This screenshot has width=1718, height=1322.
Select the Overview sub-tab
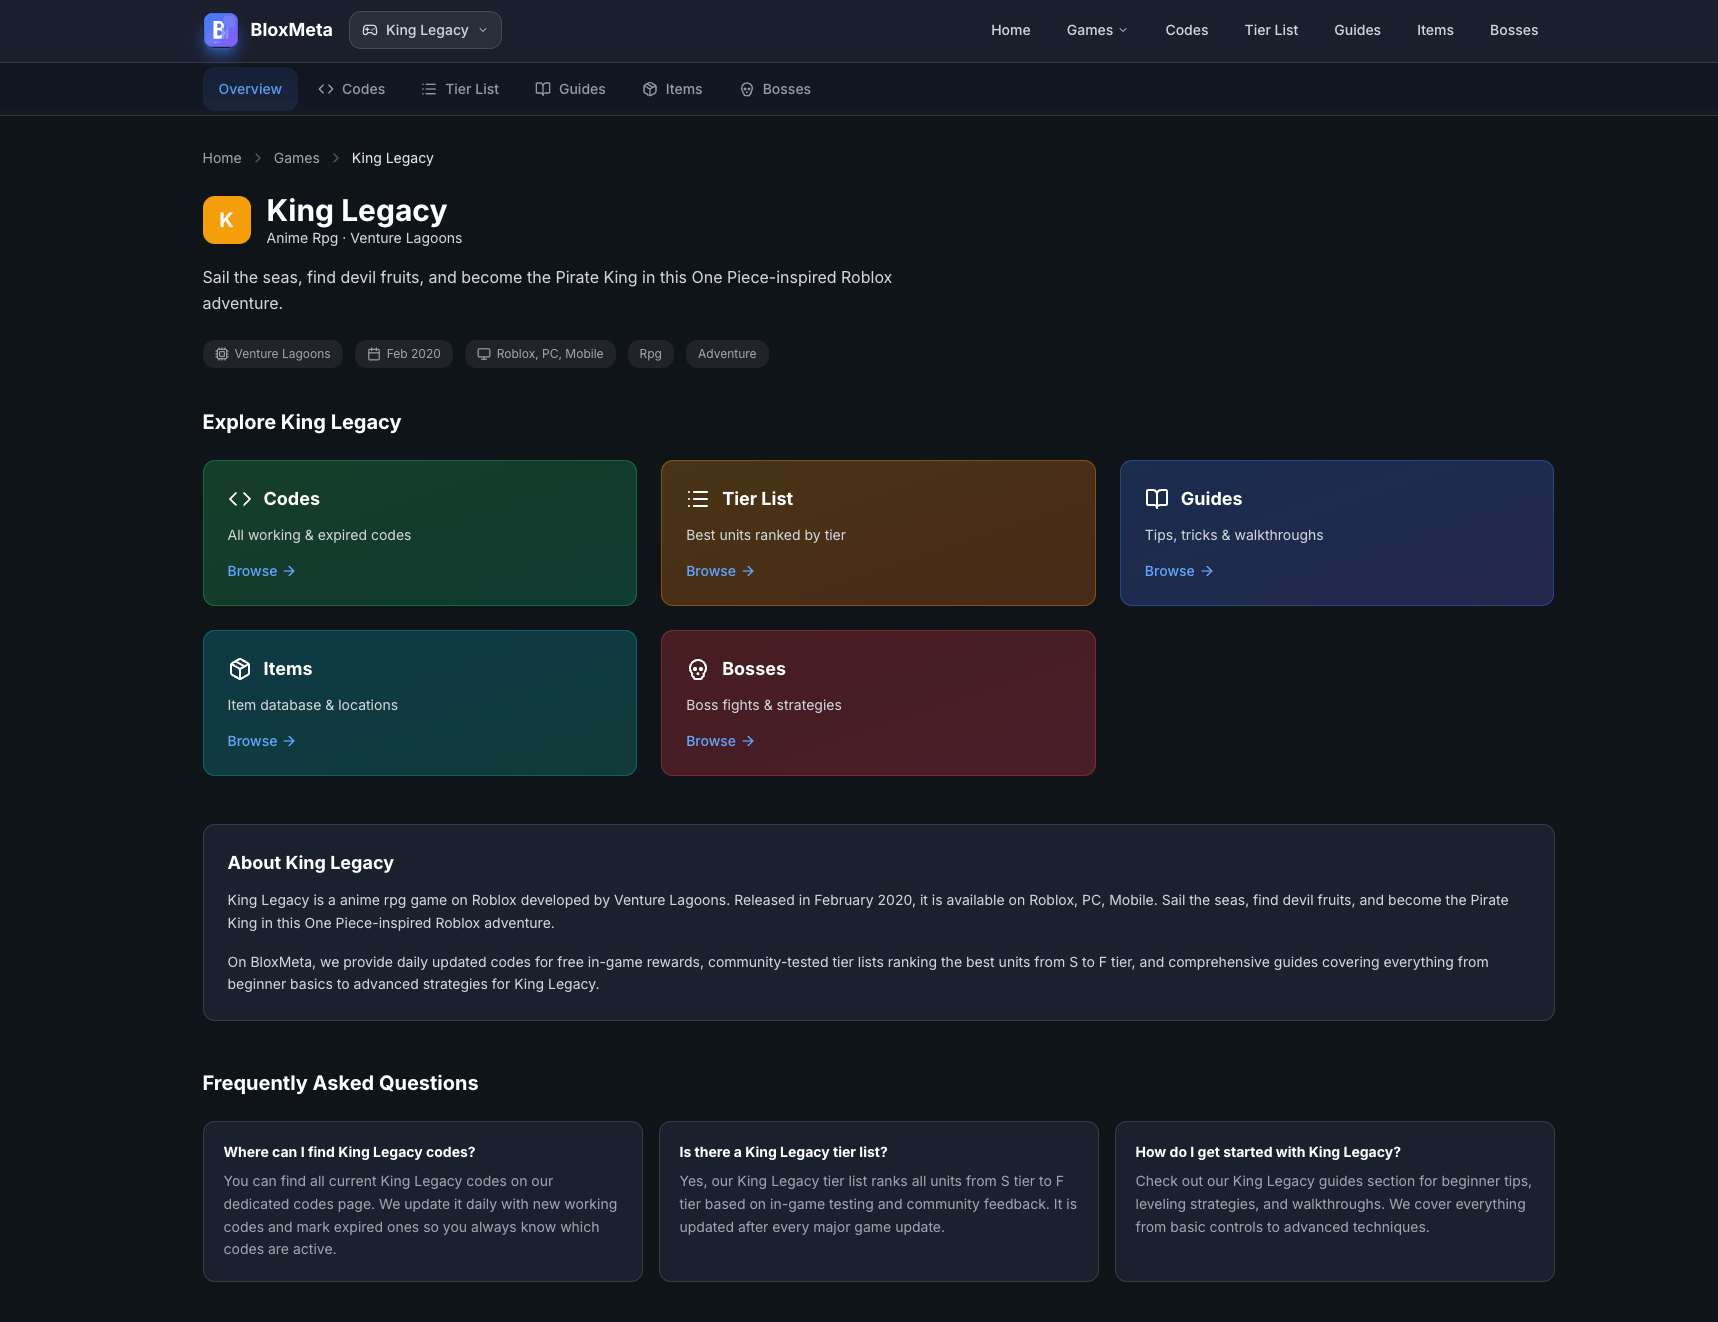(250, 89)
